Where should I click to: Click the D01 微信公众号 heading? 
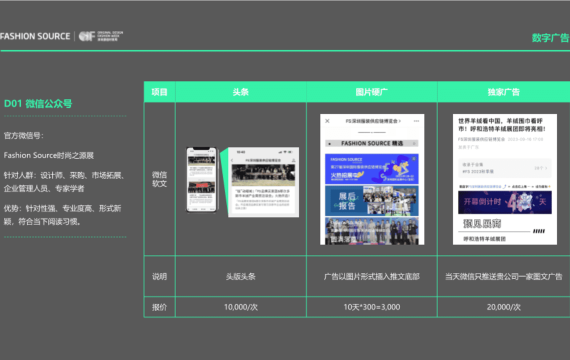[x=38, y=104]
